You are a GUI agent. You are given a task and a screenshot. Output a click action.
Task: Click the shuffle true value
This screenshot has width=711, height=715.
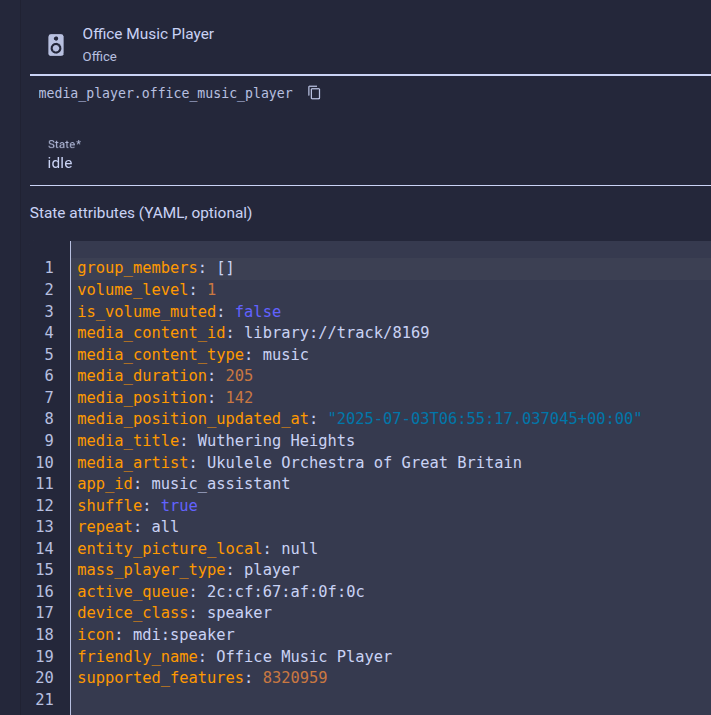[179, 506]
